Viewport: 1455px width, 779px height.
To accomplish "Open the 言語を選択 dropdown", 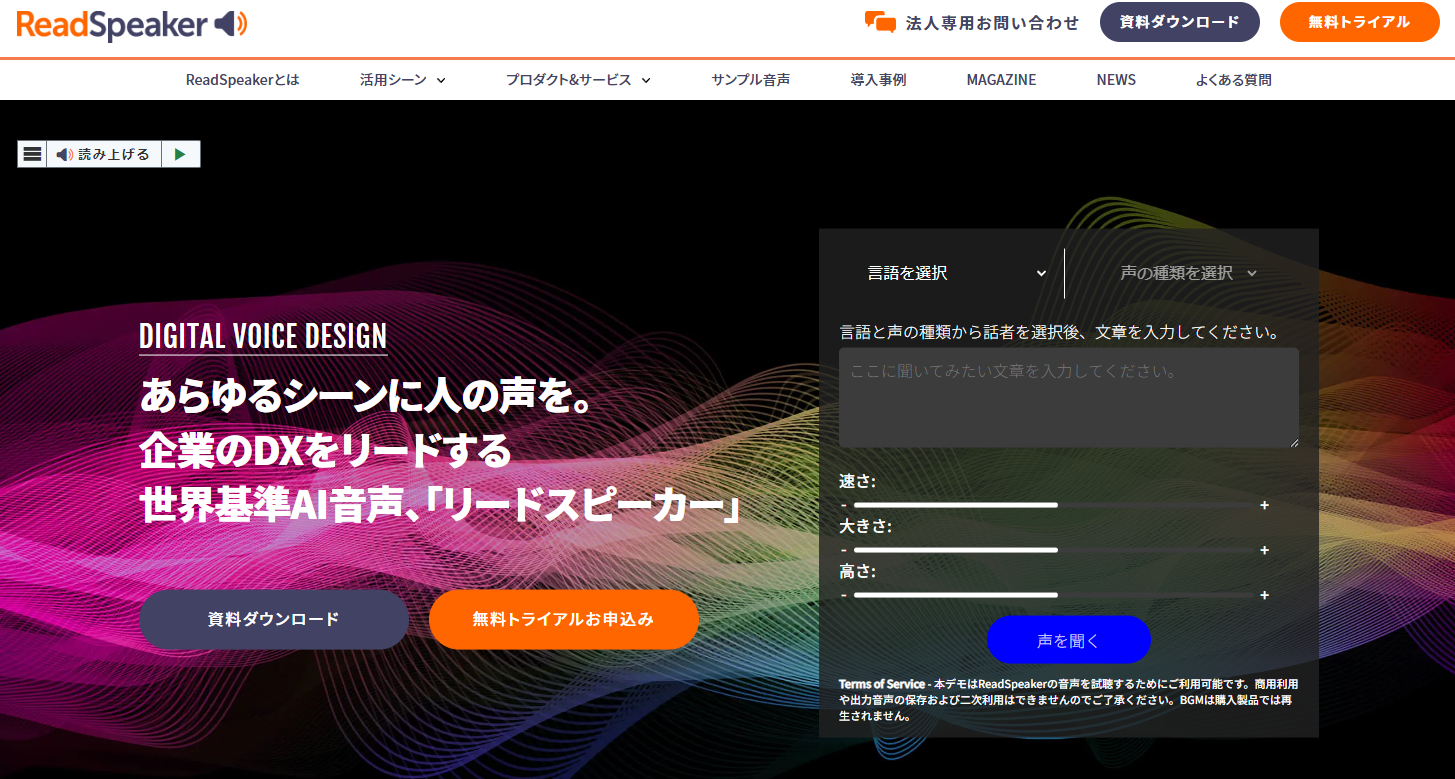I will 956,273.
